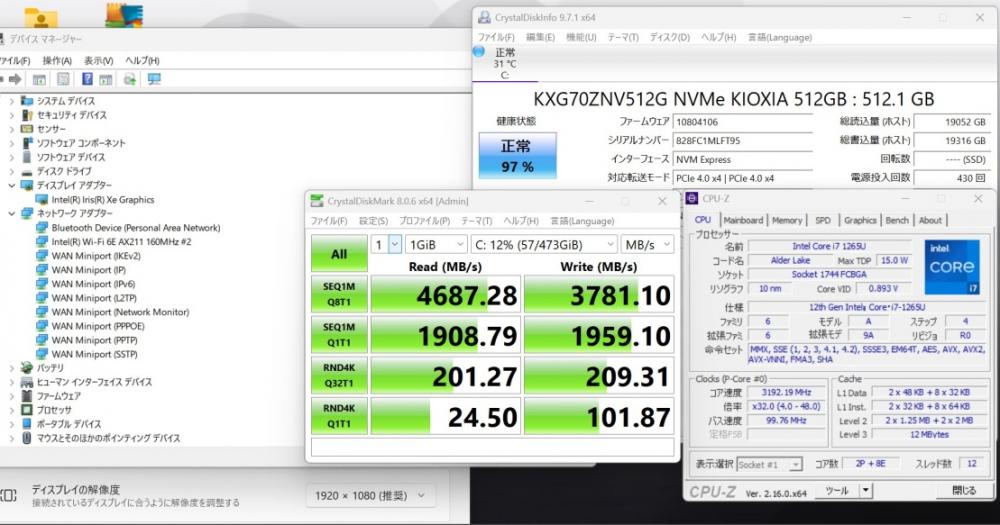Select WAN Miniport (PPPOE) in Device Manager
Screen dimensions: 1000x525
tap(98, 326)
